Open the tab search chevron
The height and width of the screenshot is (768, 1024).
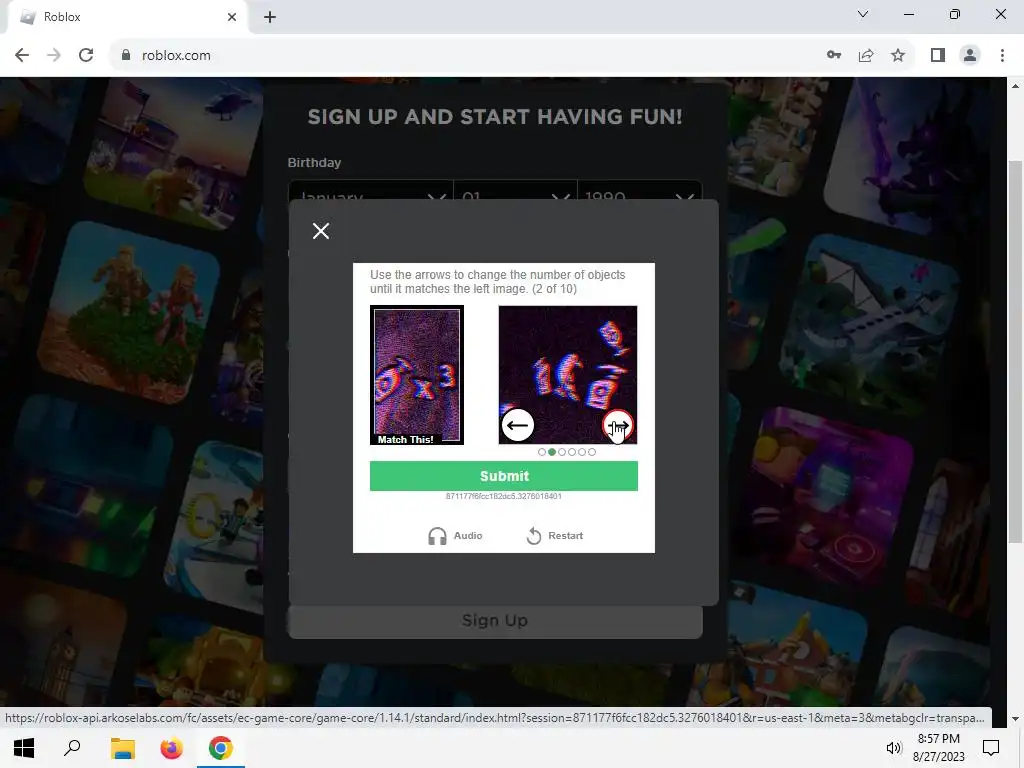pos(863,14)
